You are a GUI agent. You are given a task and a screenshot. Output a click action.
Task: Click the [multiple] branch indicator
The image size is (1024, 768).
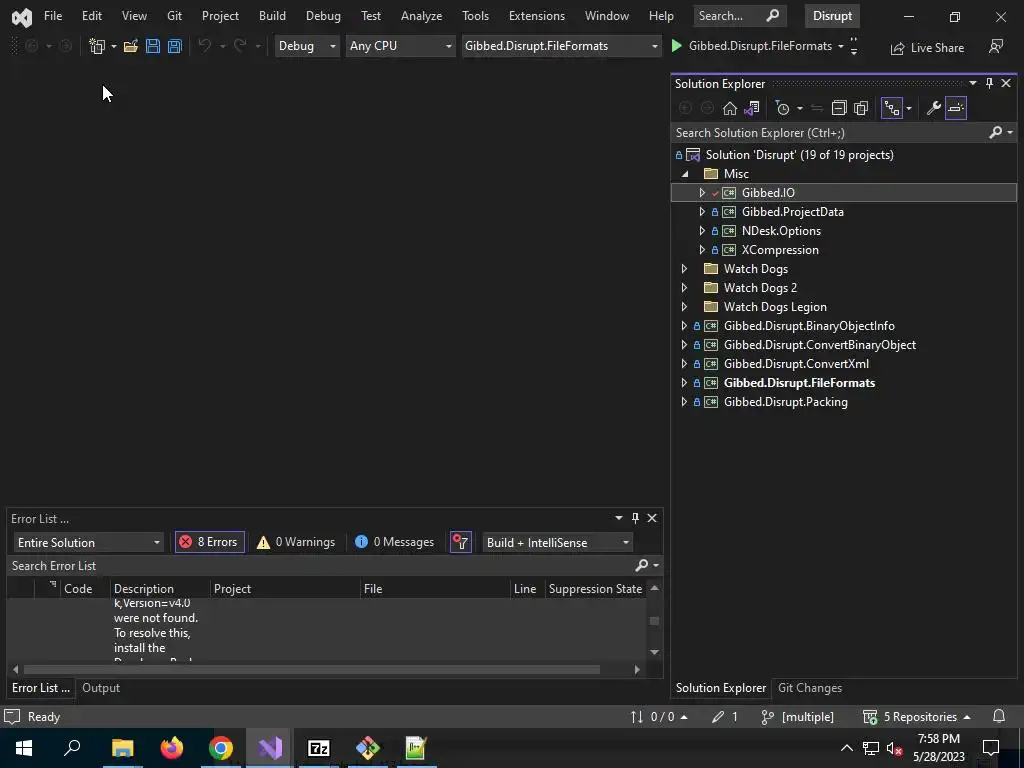[798, 716]
